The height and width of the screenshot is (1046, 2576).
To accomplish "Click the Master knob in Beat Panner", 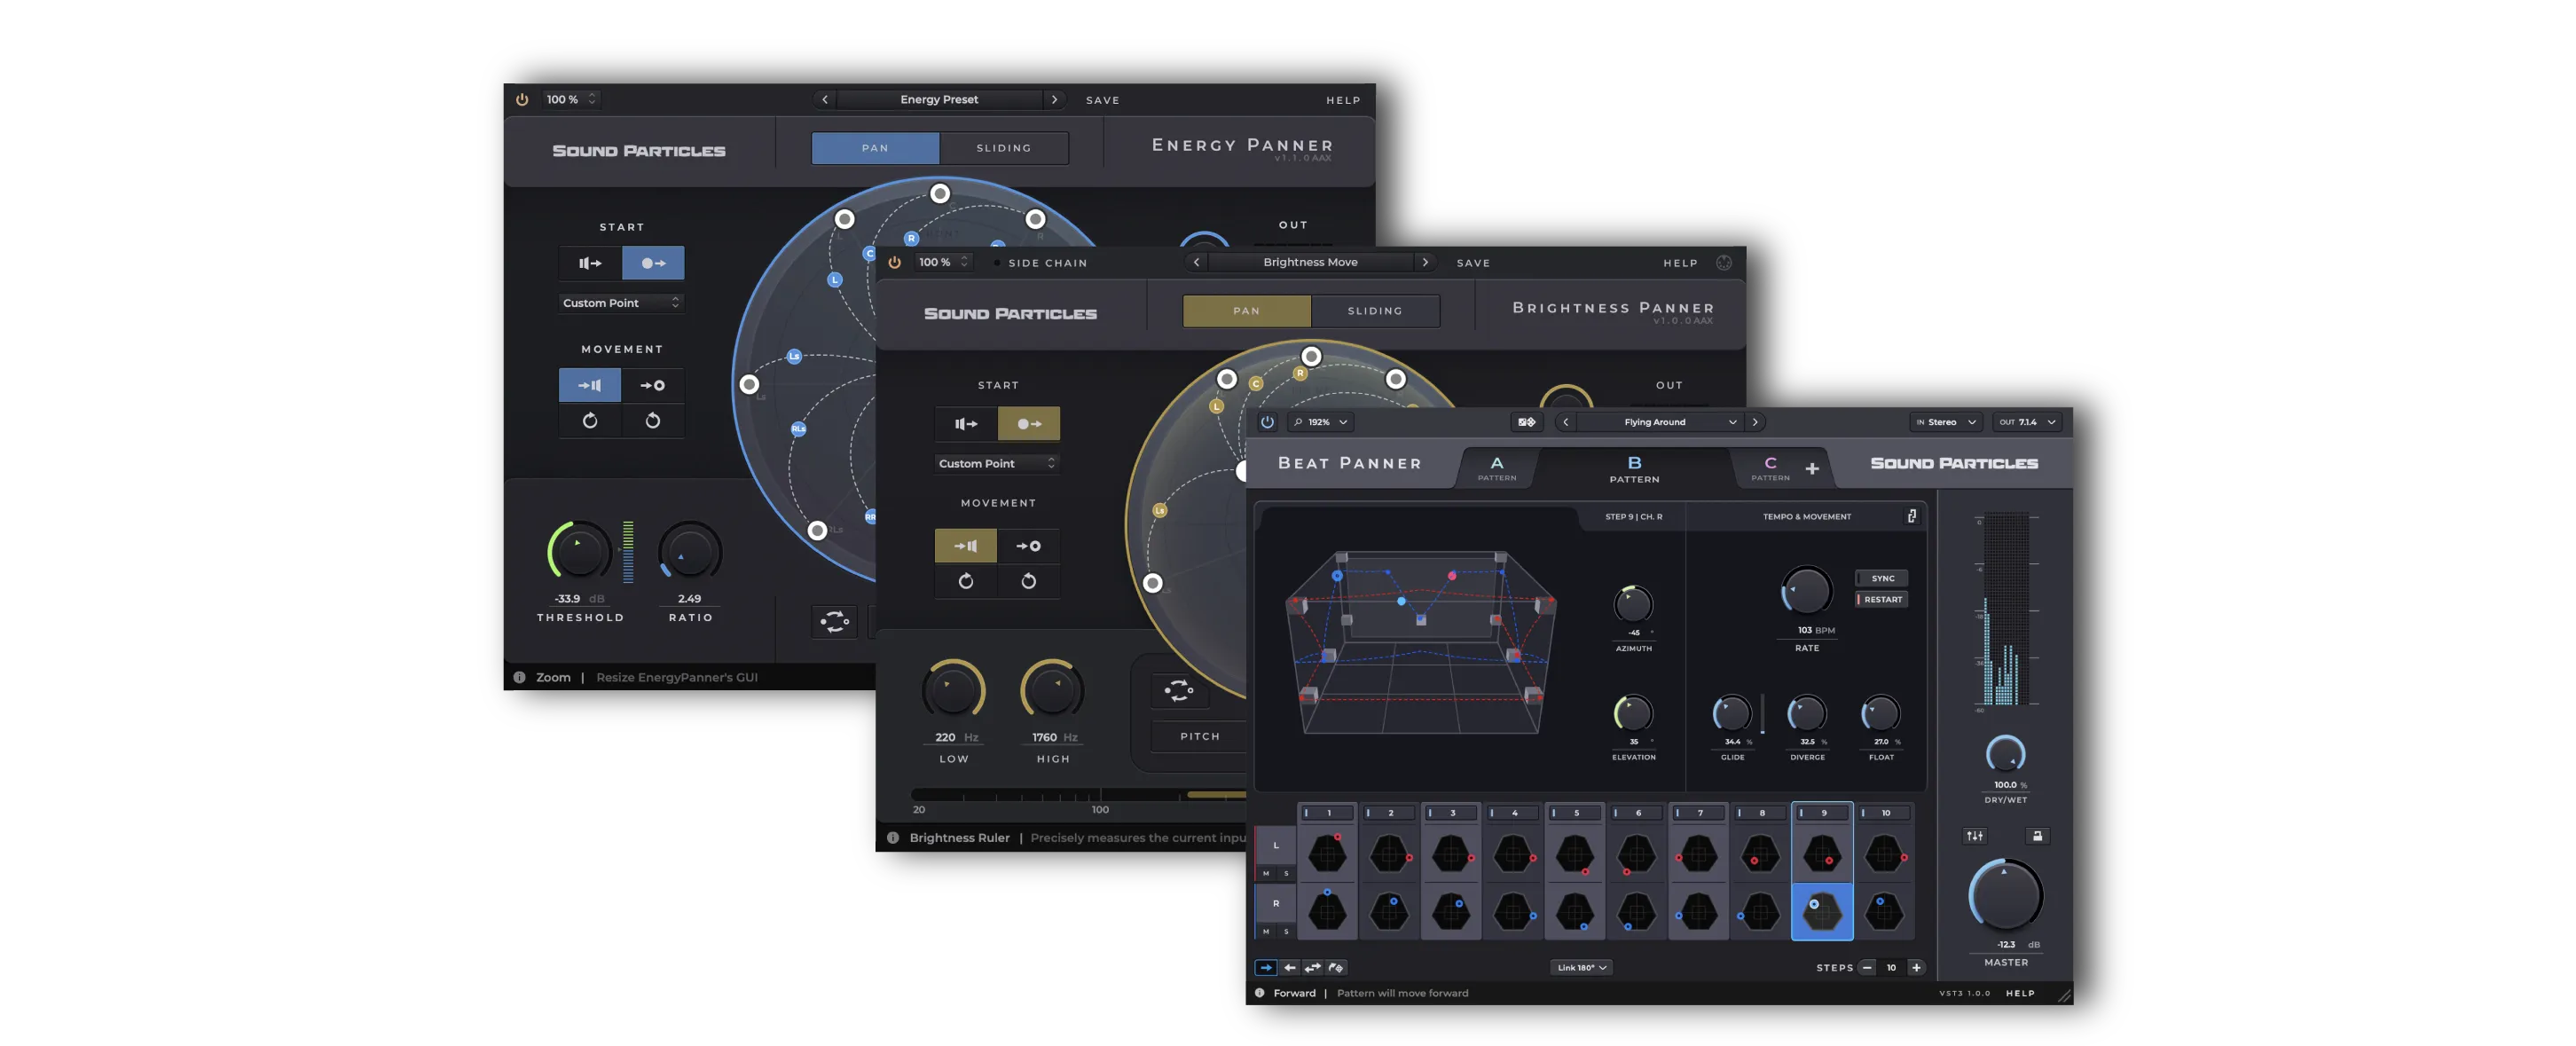I will point(2005,896).
